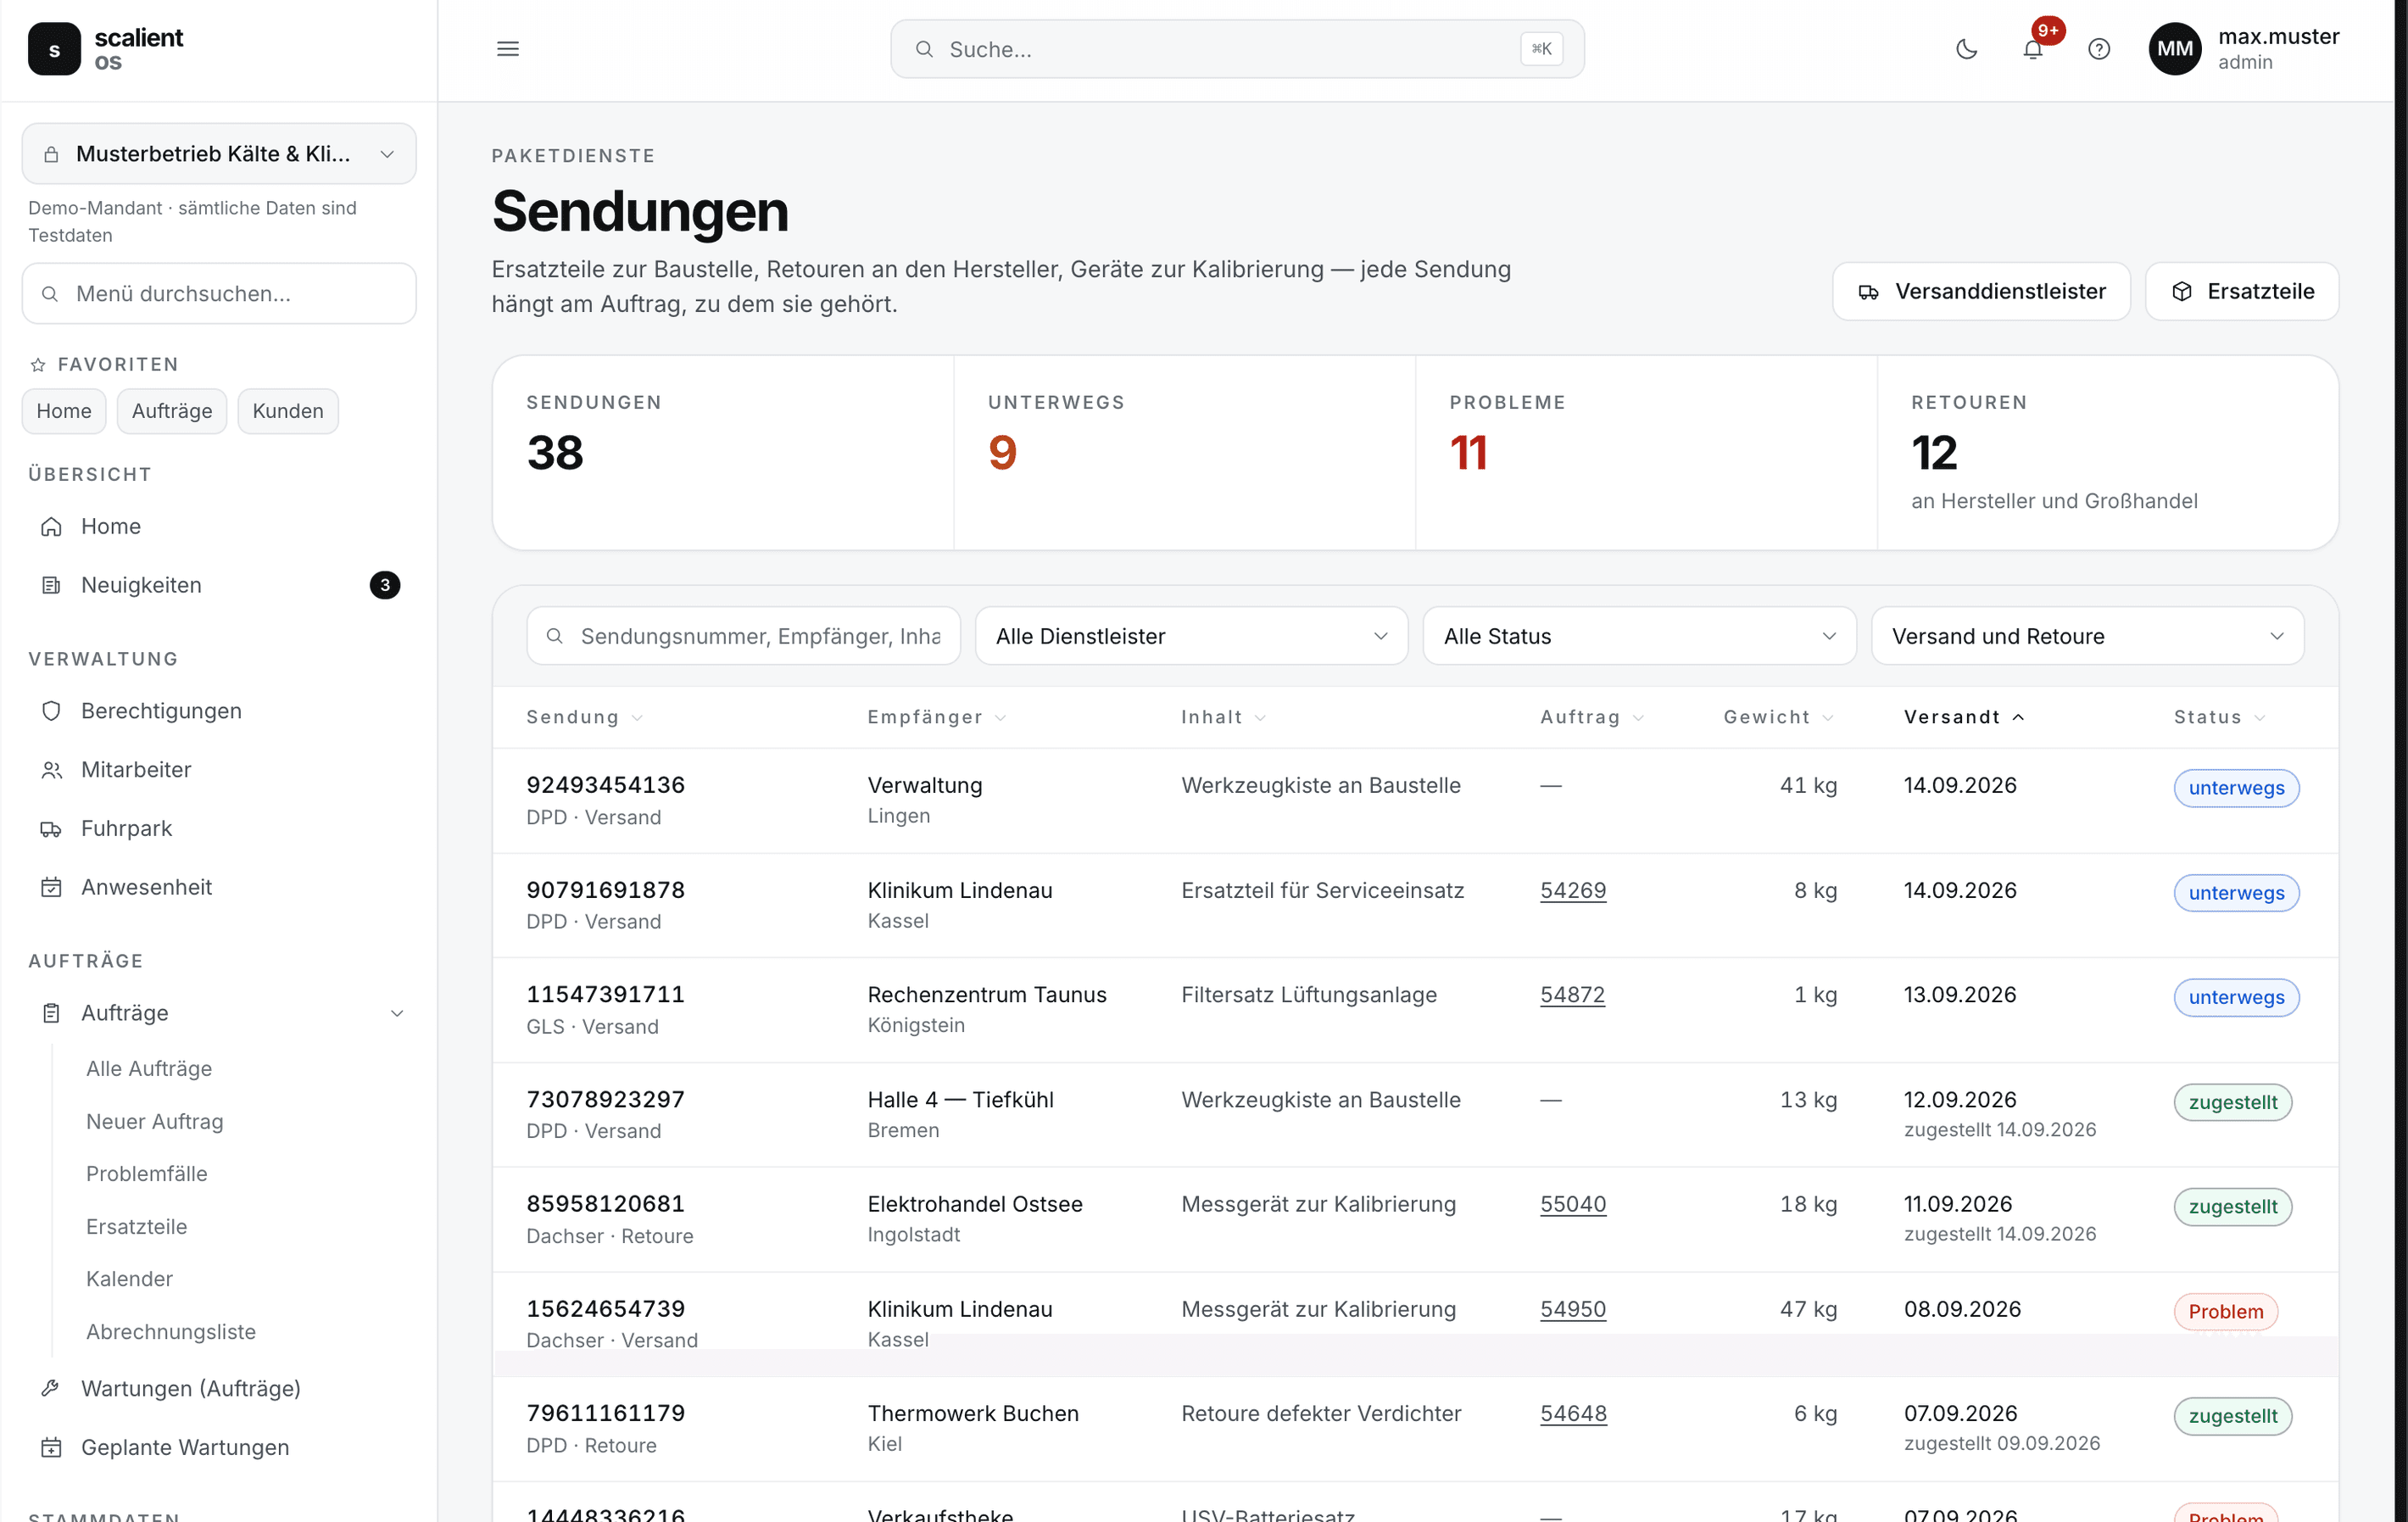Open the Kunden favorite chip
This screenshot has height=1522, width=2408.
tap(288, 411)
